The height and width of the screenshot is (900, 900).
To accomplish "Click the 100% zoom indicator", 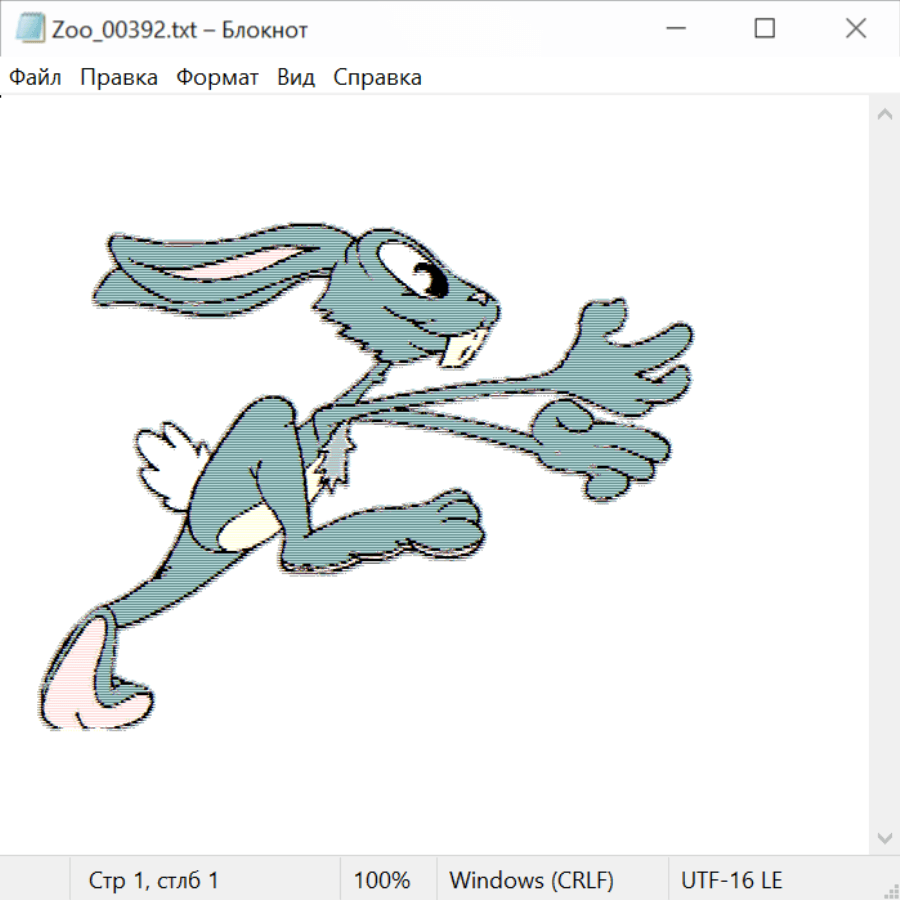I will pos(382,881).
